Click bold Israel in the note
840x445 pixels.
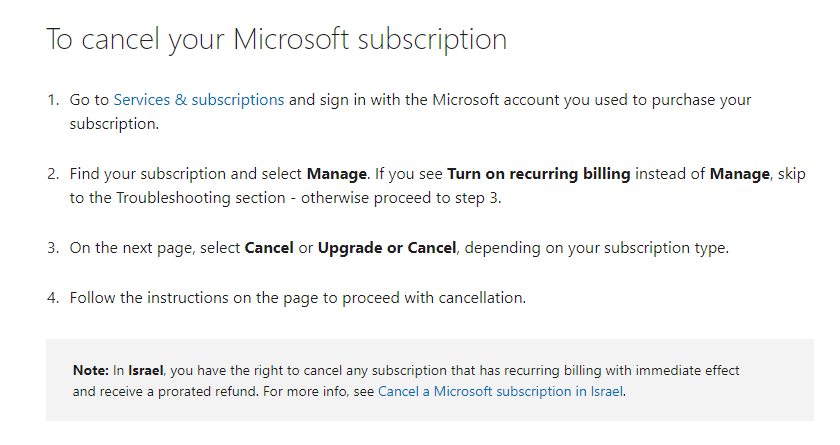point(146,371)
